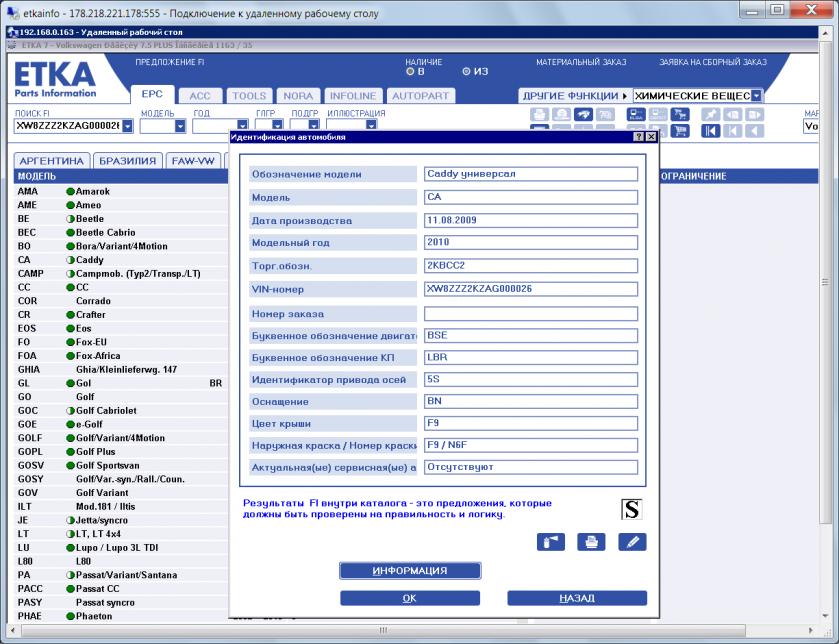
Task: Click the greyed person icon beside toolbar printer
Action: [561, 114]
